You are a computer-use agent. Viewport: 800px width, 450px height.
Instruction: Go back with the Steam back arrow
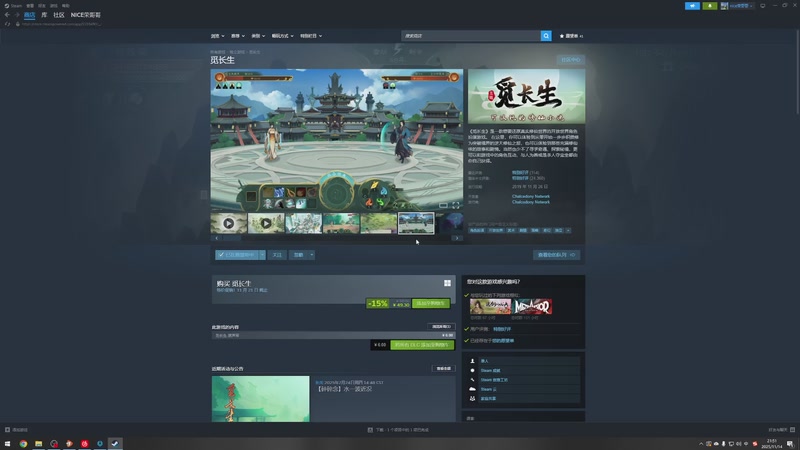(7, 15)
